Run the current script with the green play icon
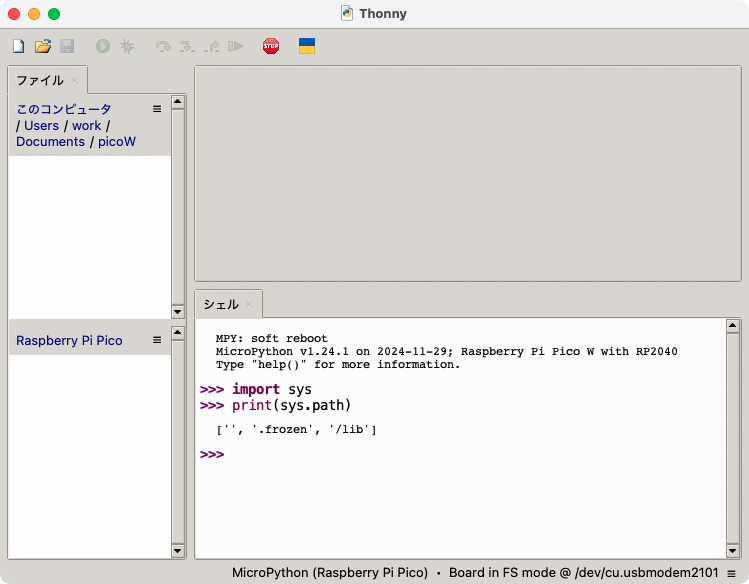Image resolution: width=749 pixels, height=584 pixels. click(x=103, y=46)
